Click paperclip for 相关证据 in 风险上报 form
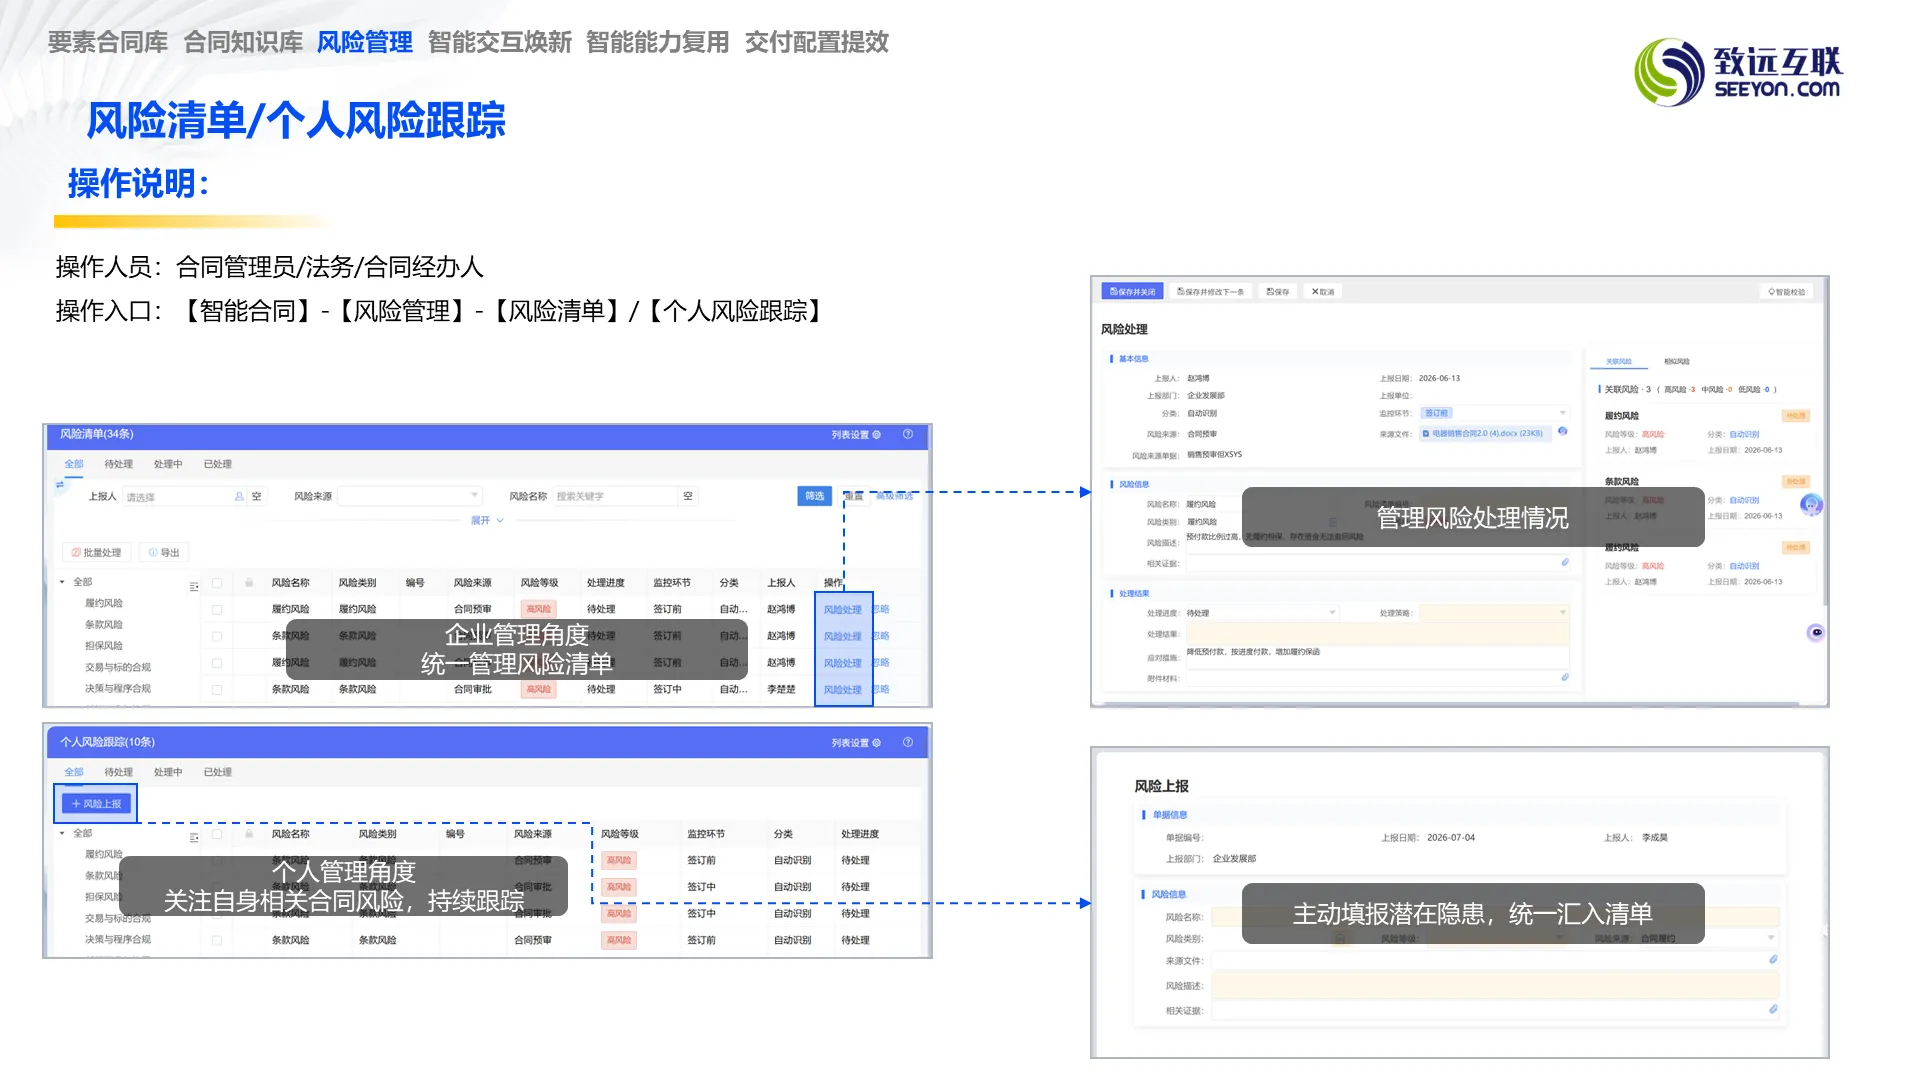1920x1080 pixels. (x=1773, y=1009)
